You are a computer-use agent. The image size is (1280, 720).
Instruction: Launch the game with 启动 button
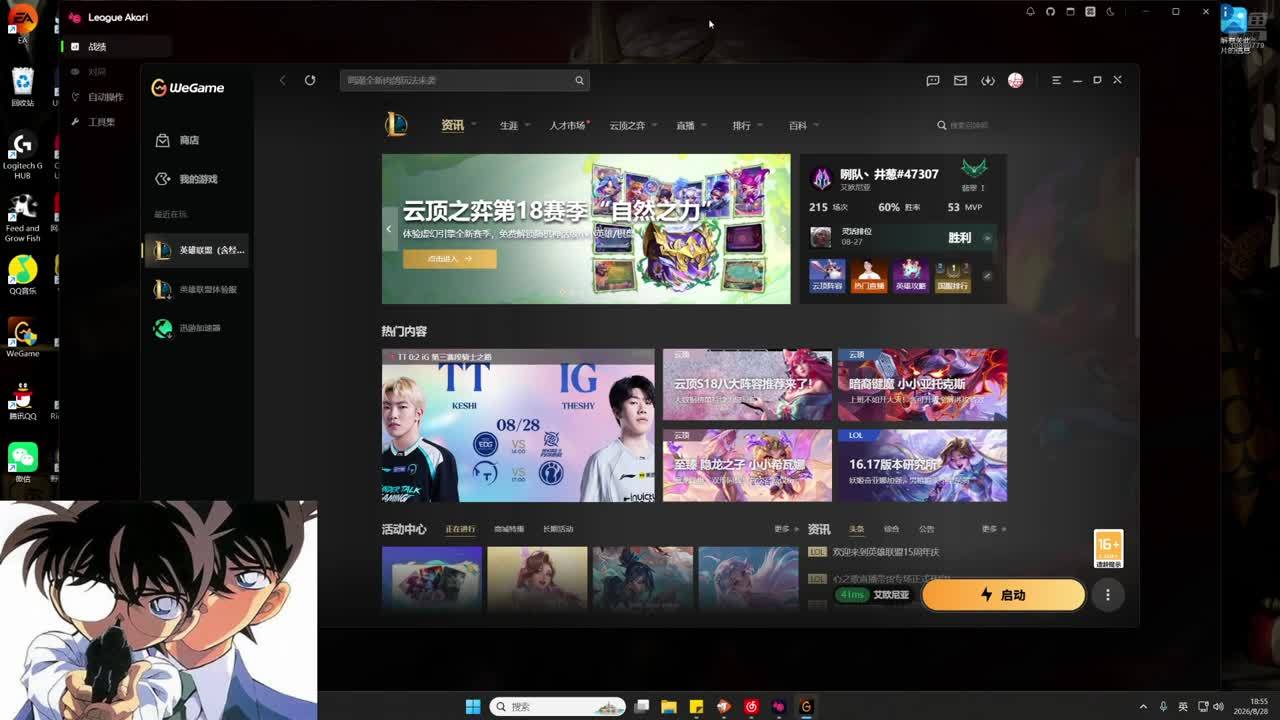(1003, 595)
